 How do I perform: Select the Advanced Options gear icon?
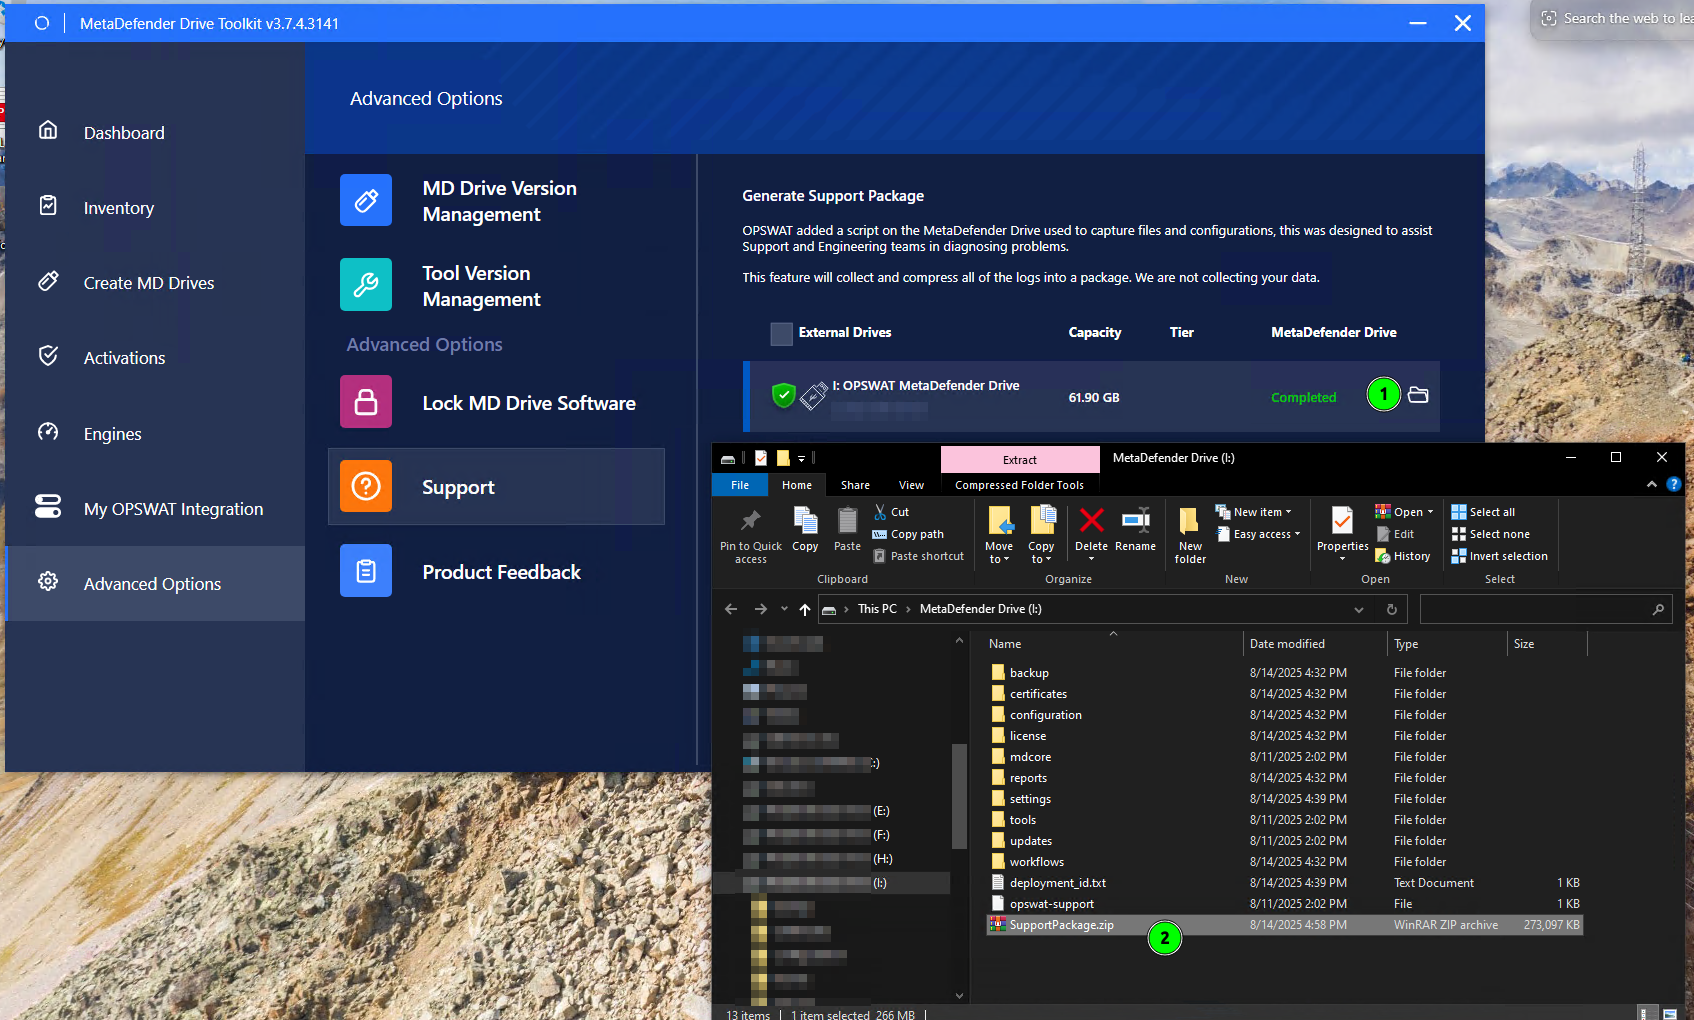coord(48,581)
